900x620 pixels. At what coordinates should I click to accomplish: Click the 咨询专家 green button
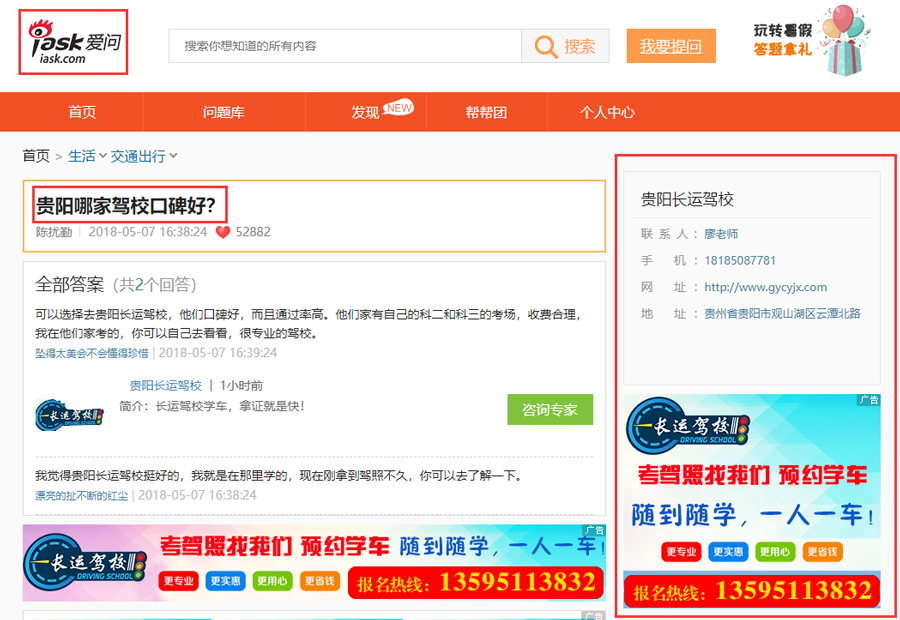550,409
